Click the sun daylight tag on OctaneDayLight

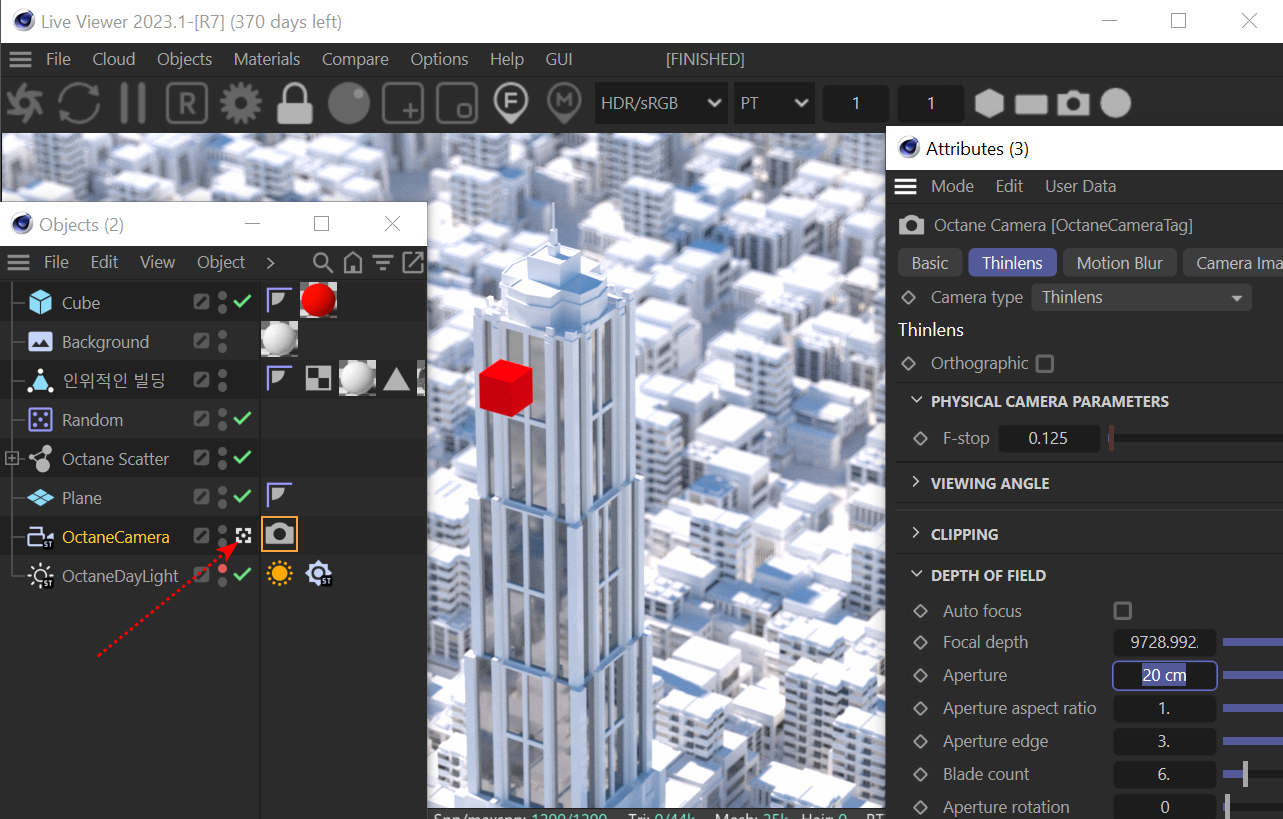click(x=279, y=574)
